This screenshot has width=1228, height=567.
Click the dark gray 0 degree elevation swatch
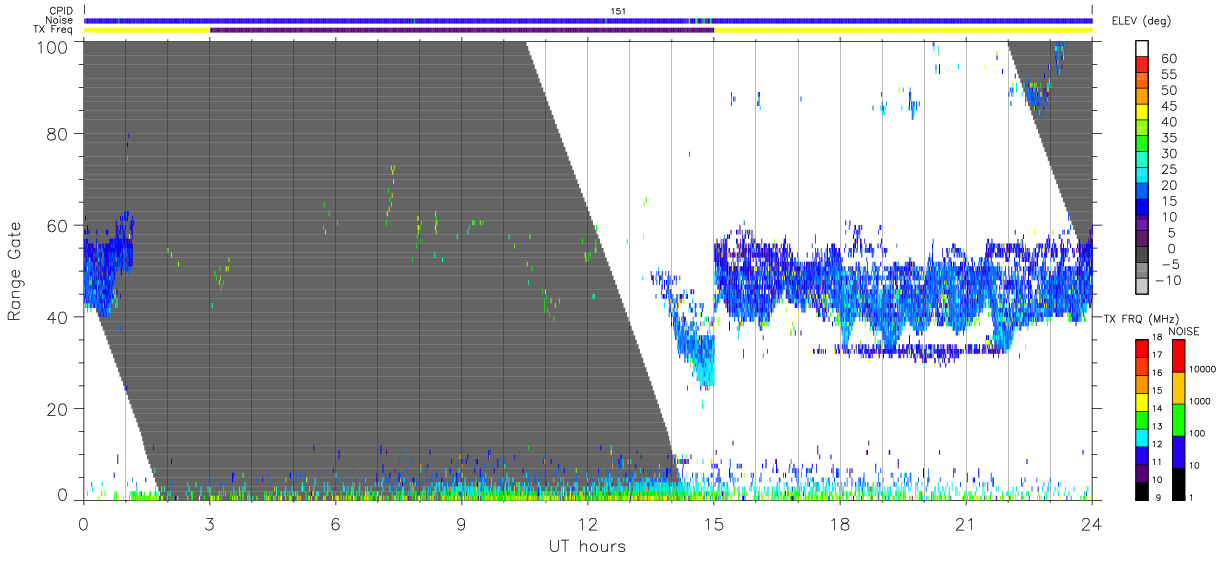[1142, 255]
